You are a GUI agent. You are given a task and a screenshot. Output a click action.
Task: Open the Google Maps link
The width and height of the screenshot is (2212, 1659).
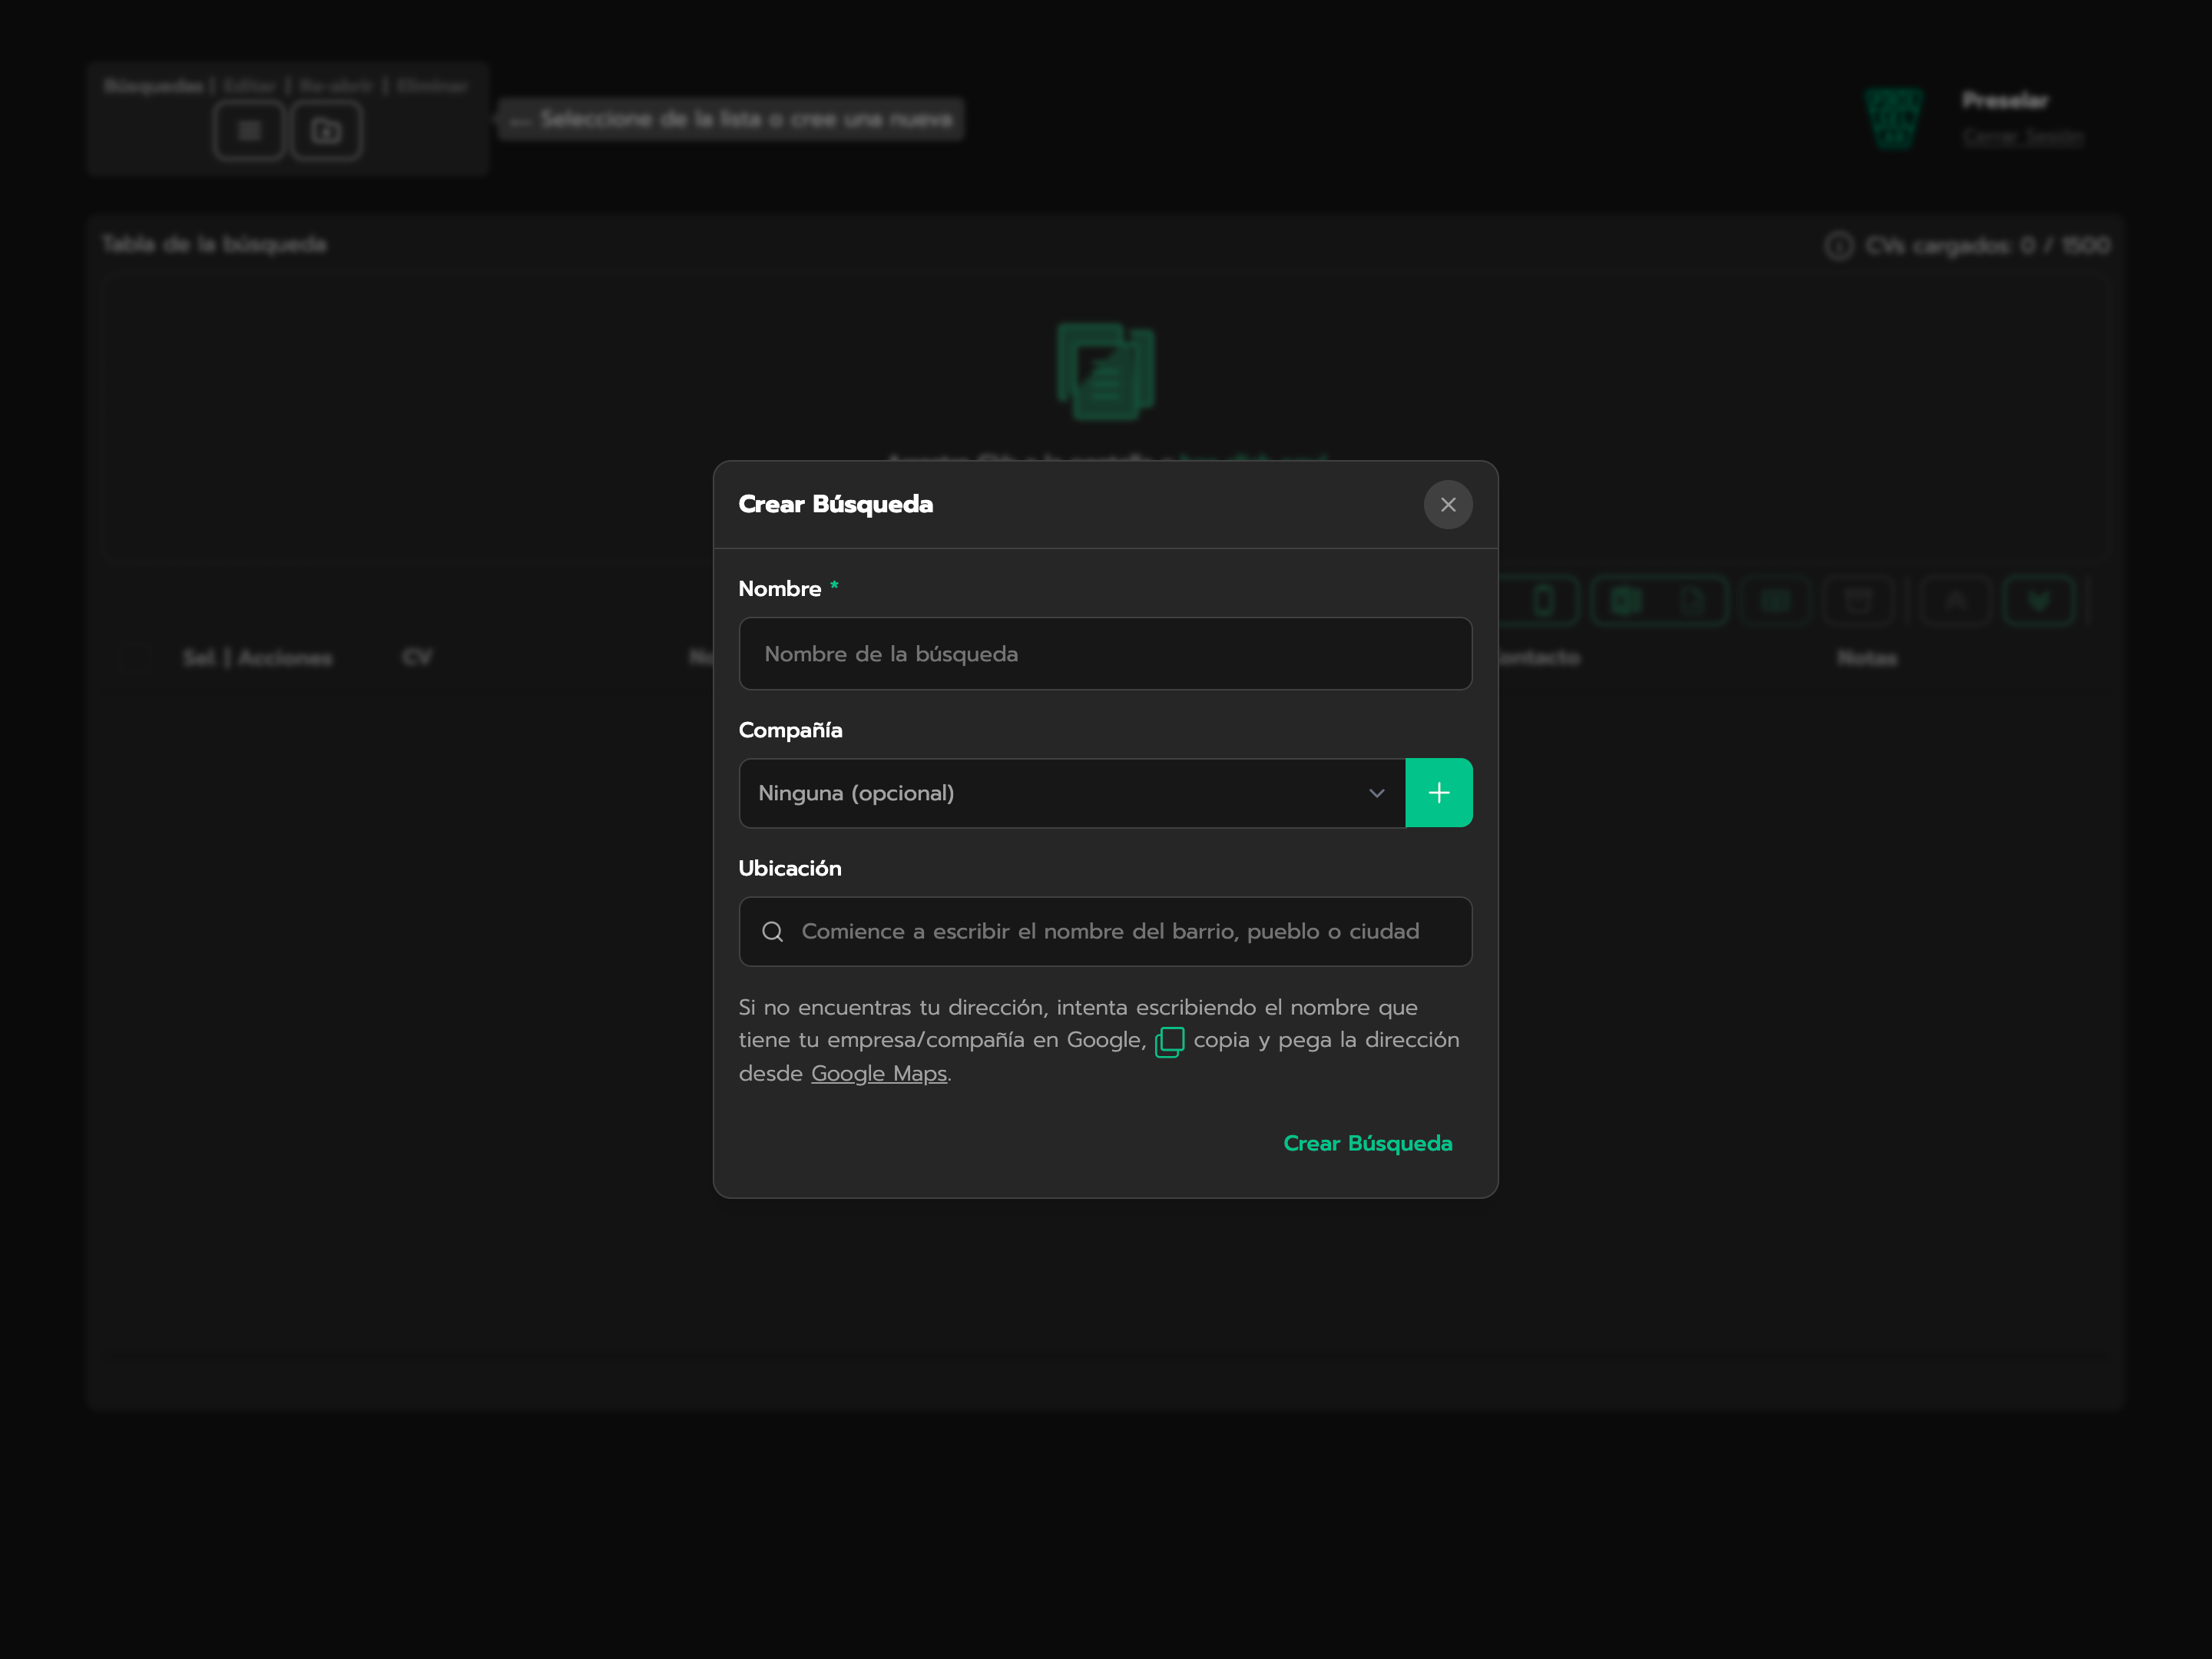[878, 1073]
